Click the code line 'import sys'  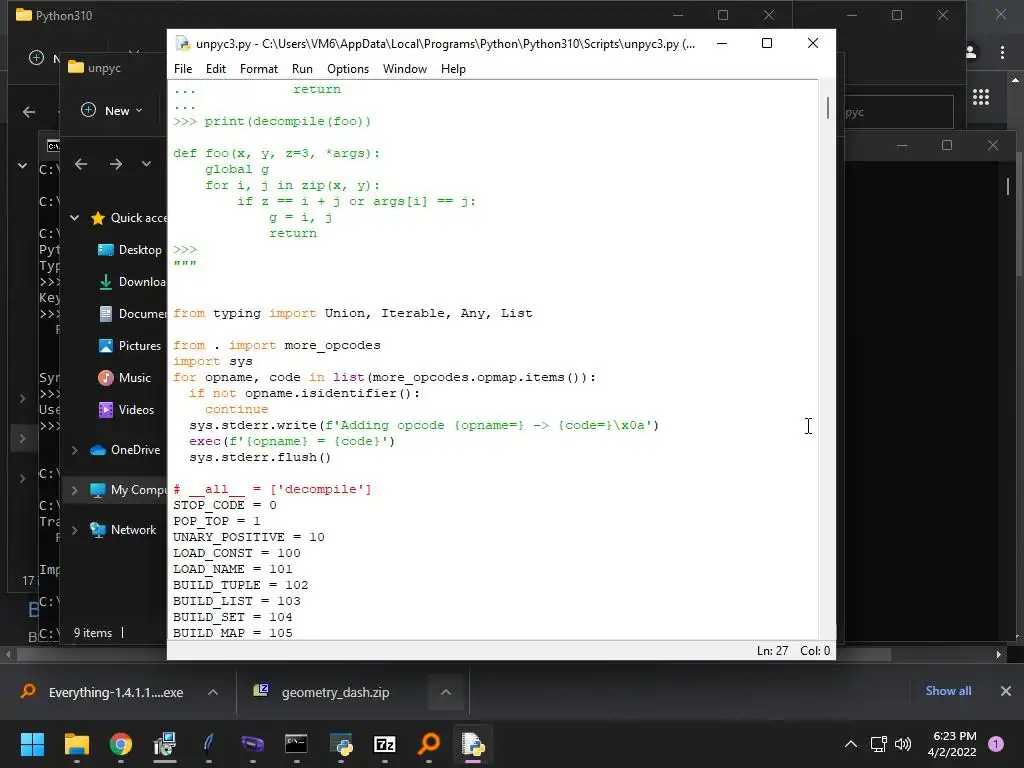pyautogui.click(x=213, y=361)
